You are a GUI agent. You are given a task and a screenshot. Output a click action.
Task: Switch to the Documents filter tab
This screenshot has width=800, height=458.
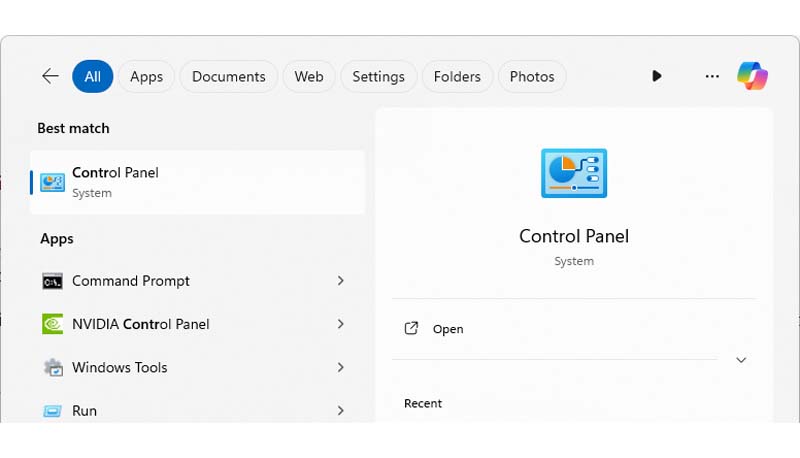tap(228, 76)
